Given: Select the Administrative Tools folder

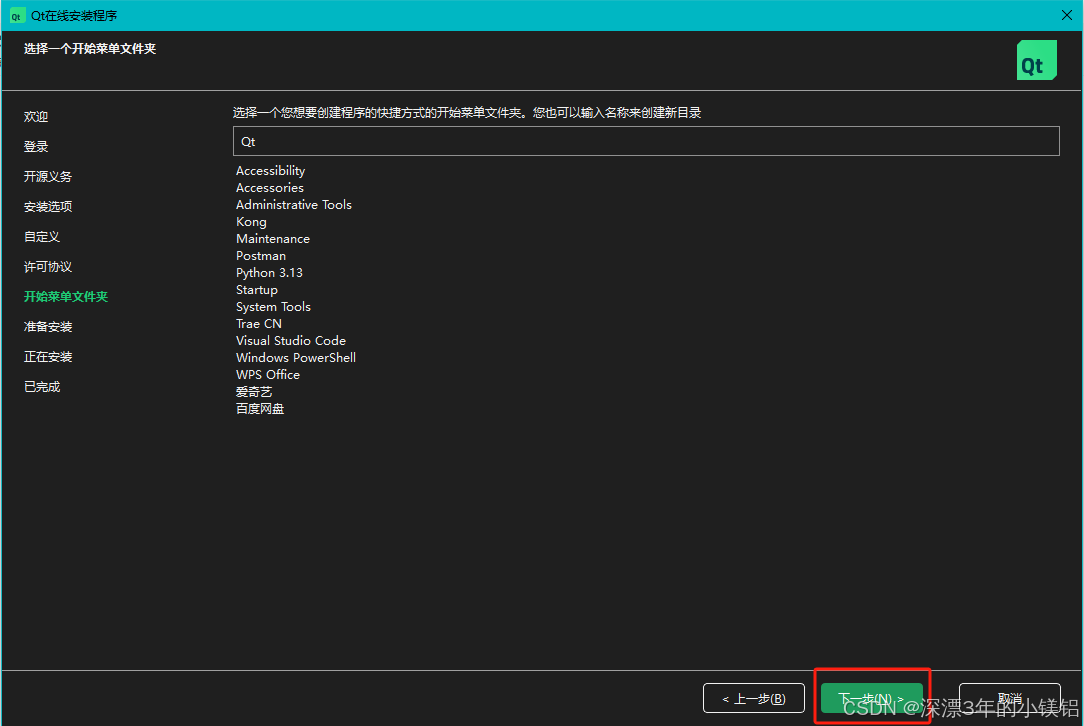Looking at the screenshot, I should [x=294, y=205].
